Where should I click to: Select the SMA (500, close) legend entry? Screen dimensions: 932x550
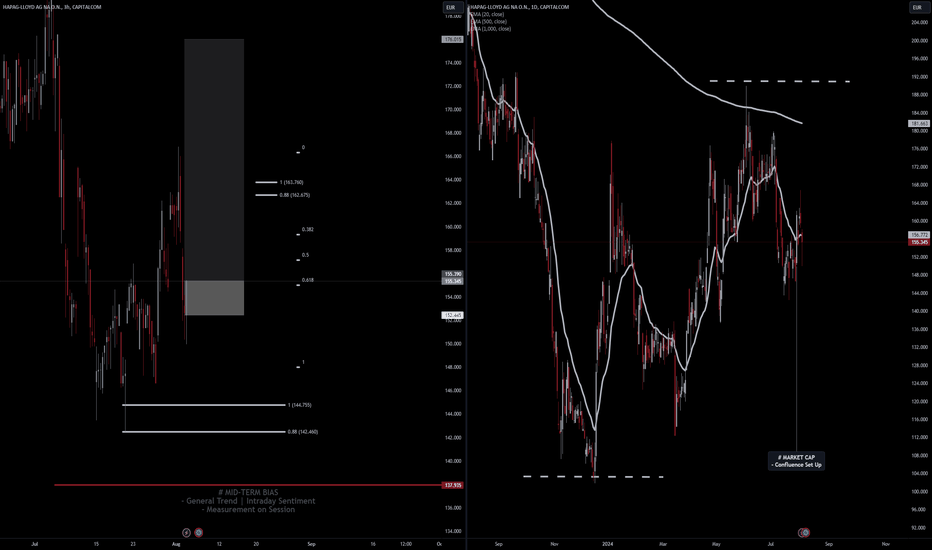tap(489, 21)
